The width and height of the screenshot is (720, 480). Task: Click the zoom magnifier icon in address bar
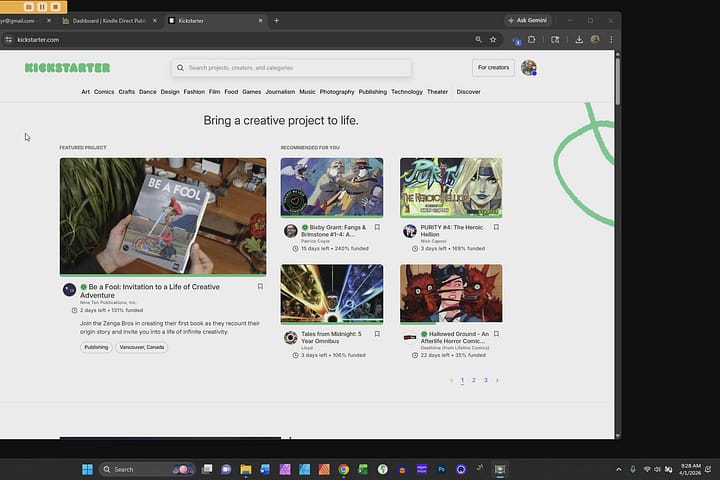(x=478, y=40)
